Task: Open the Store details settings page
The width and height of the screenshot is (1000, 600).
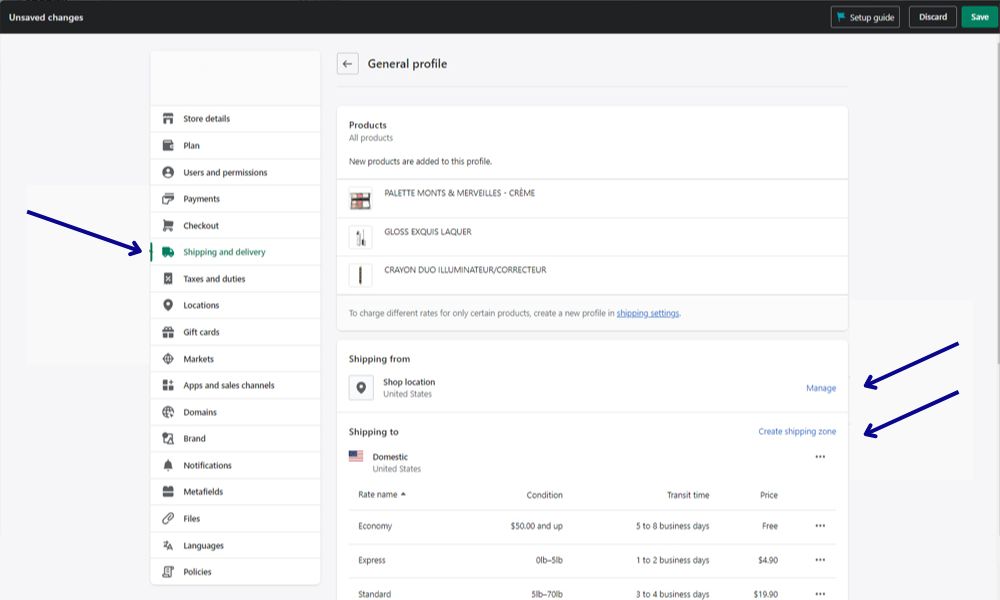Action: pyautogui.click(x=235, y=119)
